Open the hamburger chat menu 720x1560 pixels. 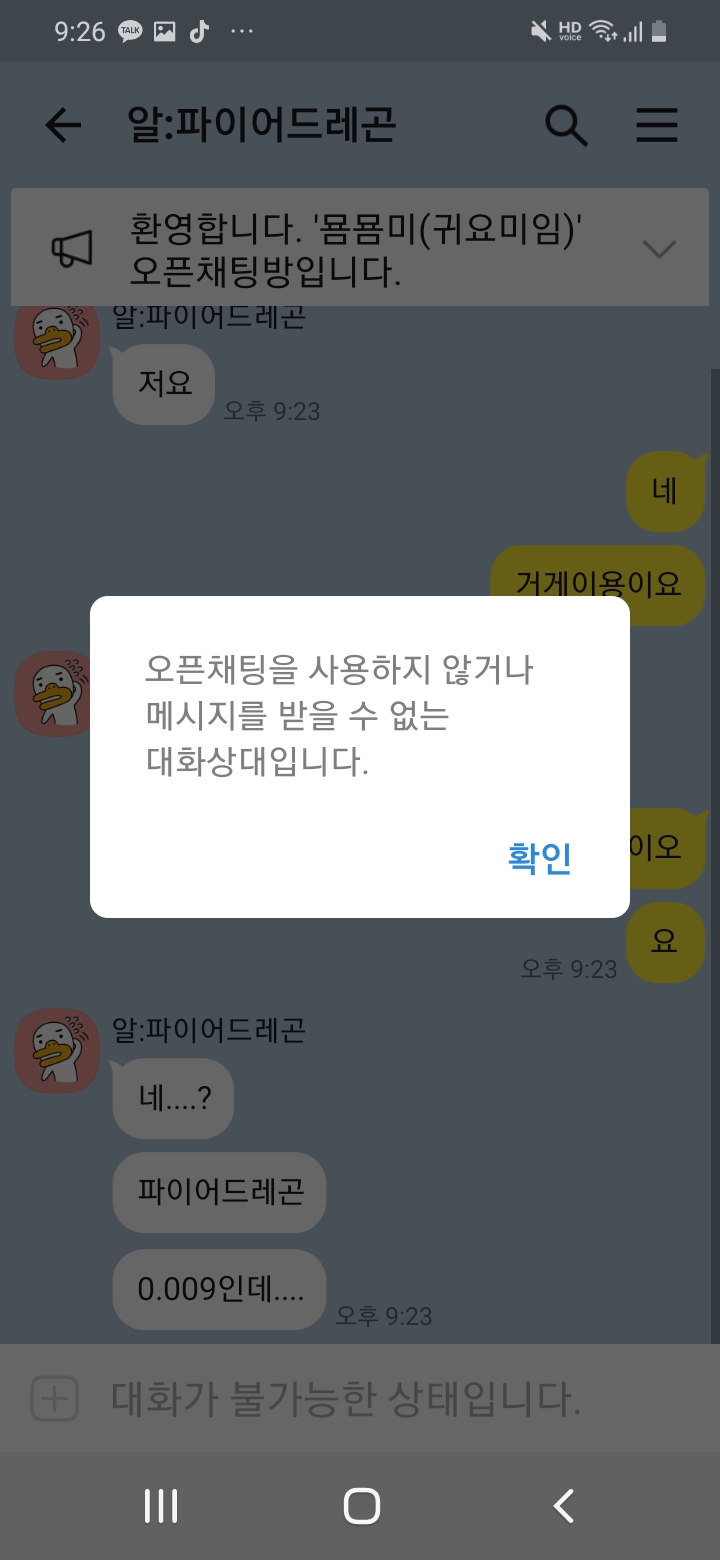(x=657, y=126)
